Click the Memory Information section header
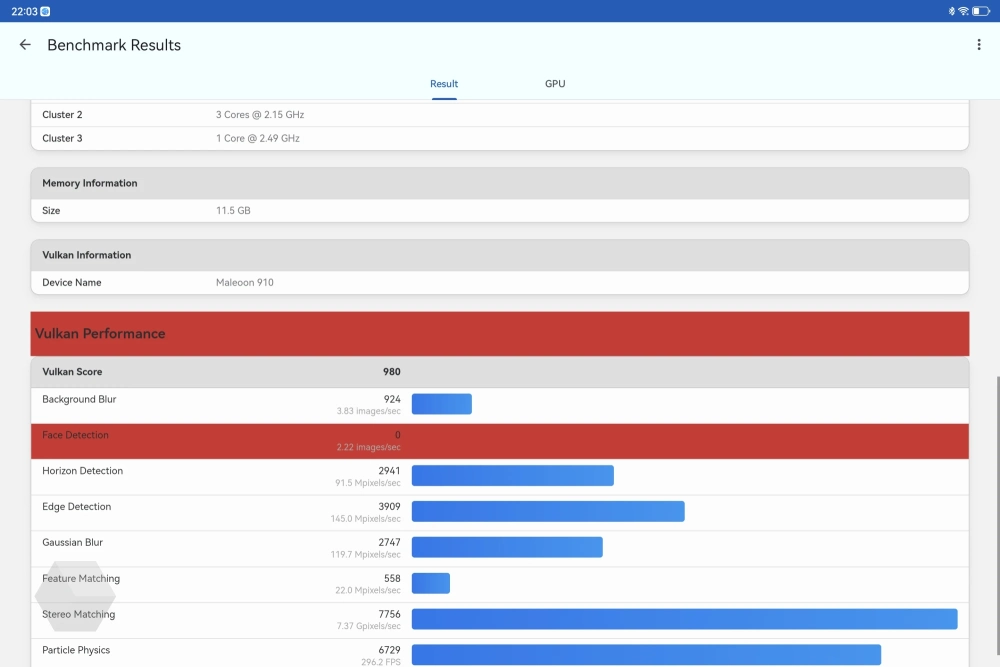 [x=499, y=183]
